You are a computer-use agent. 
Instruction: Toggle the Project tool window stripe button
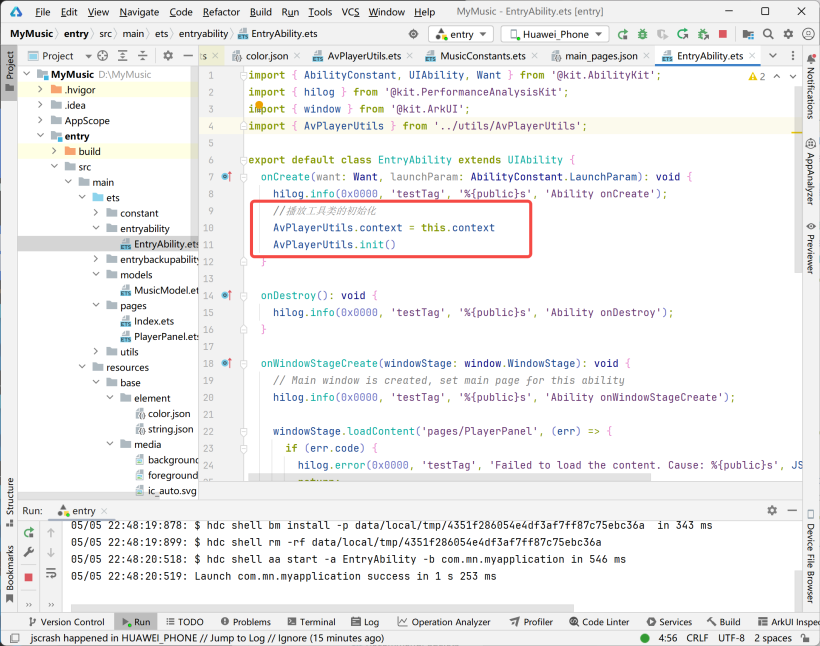9,71
